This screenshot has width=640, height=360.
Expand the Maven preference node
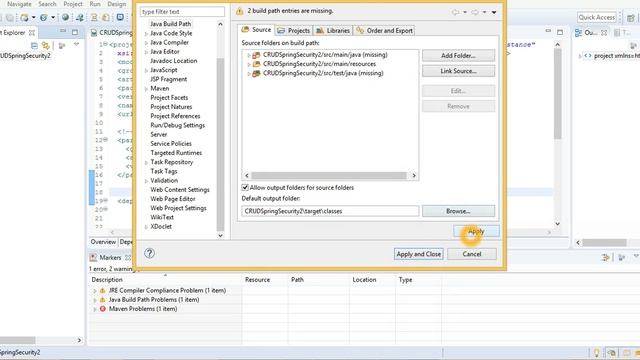[x=146, y=89]
